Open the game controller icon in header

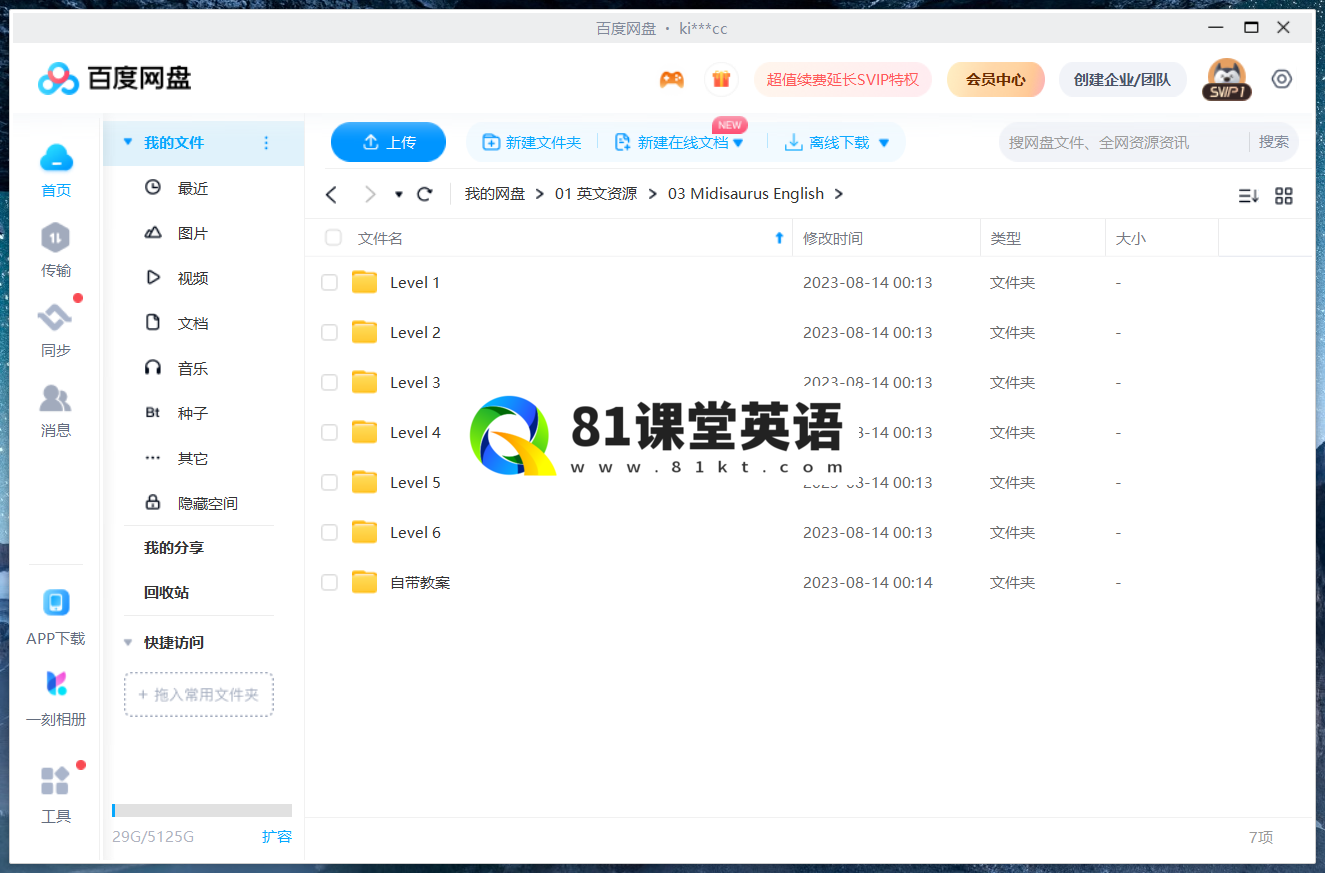pyautogui.click(x=672, y=79)
